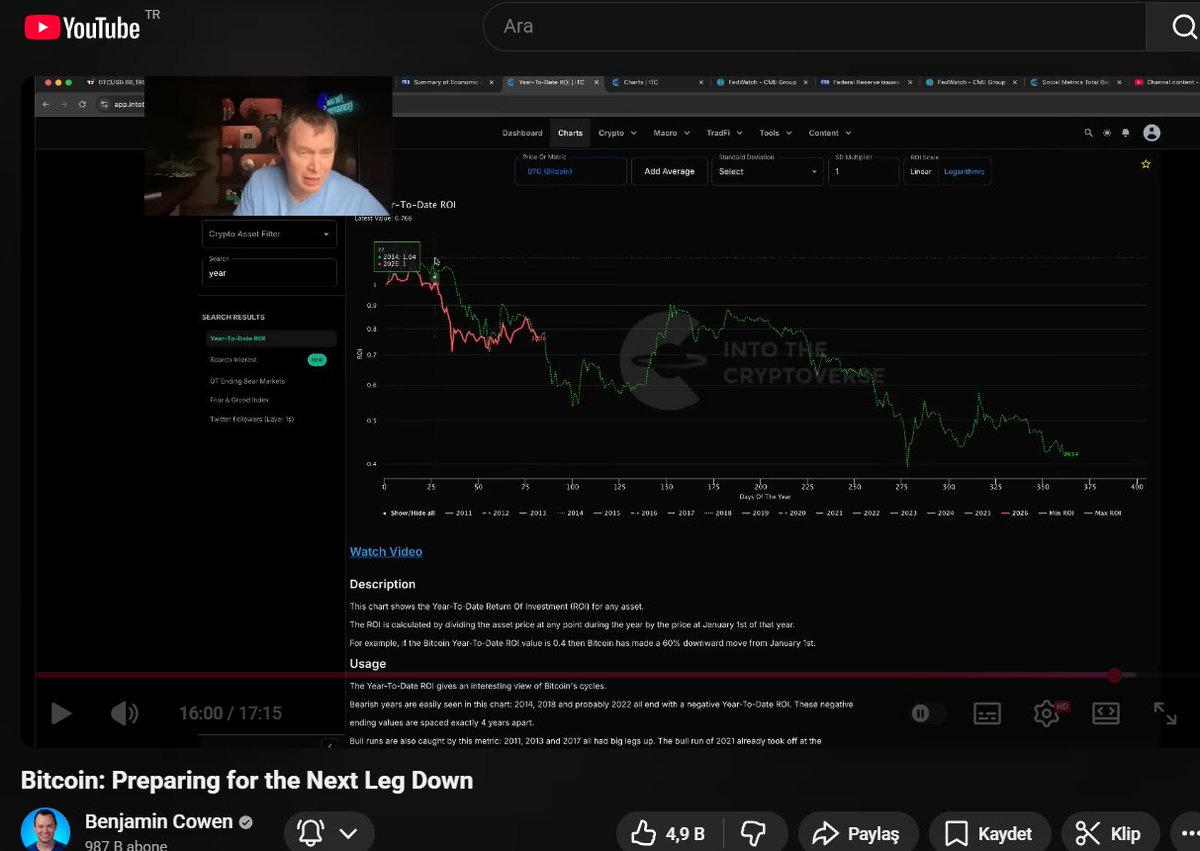Expand the notification options chevron
This screenshot has width=1200, height=851.
click(348, 833)
